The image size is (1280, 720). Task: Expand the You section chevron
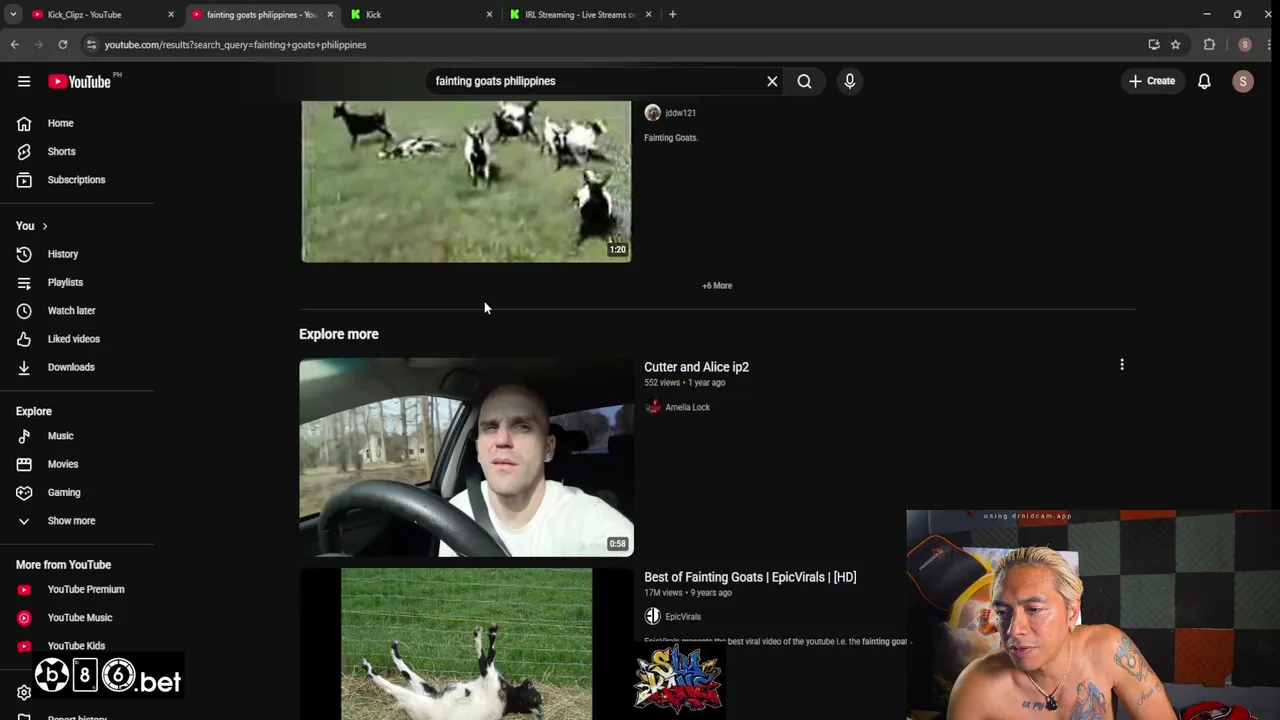tap(44, 226)
